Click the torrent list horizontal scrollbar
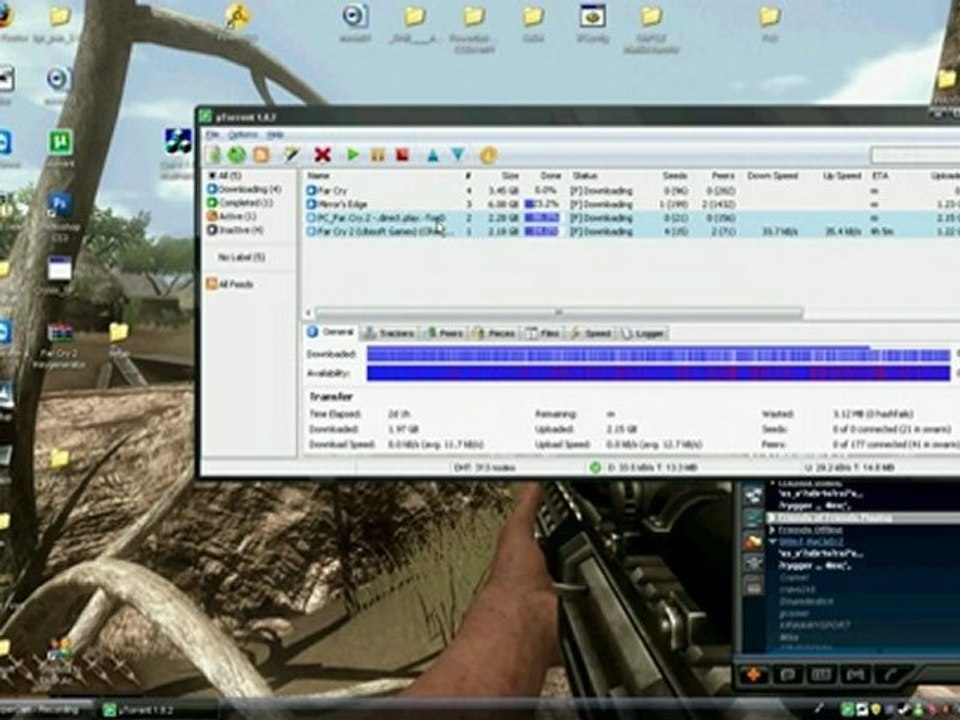Image resolution: width=960 pixels, height=720 pixels. [x=558, y=312]
